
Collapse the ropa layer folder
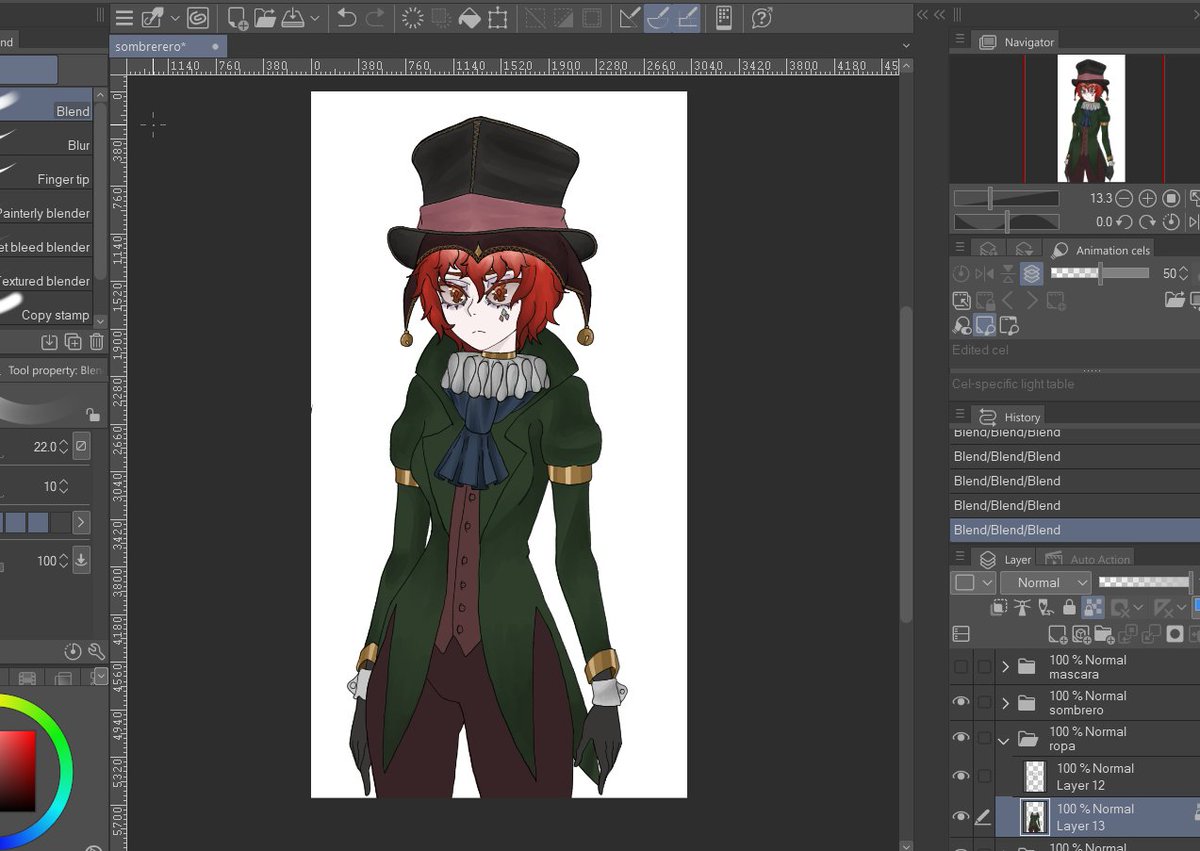click(x=1005, y=740)
